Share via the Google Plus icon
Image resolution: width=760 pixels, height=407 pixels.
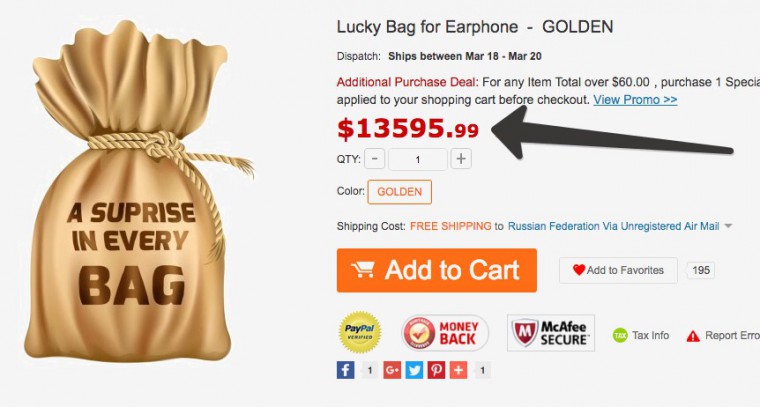(392, 370)
